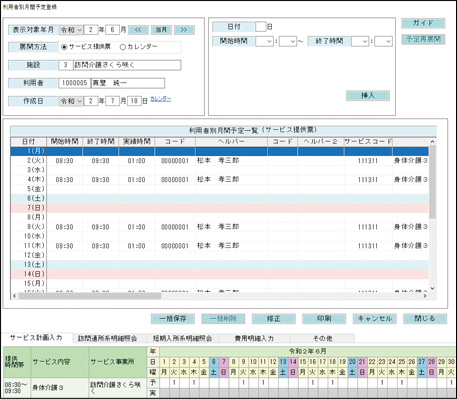Click the ヘルパー２ column header
The image size is (457, 399).
[x=321, y=142]
